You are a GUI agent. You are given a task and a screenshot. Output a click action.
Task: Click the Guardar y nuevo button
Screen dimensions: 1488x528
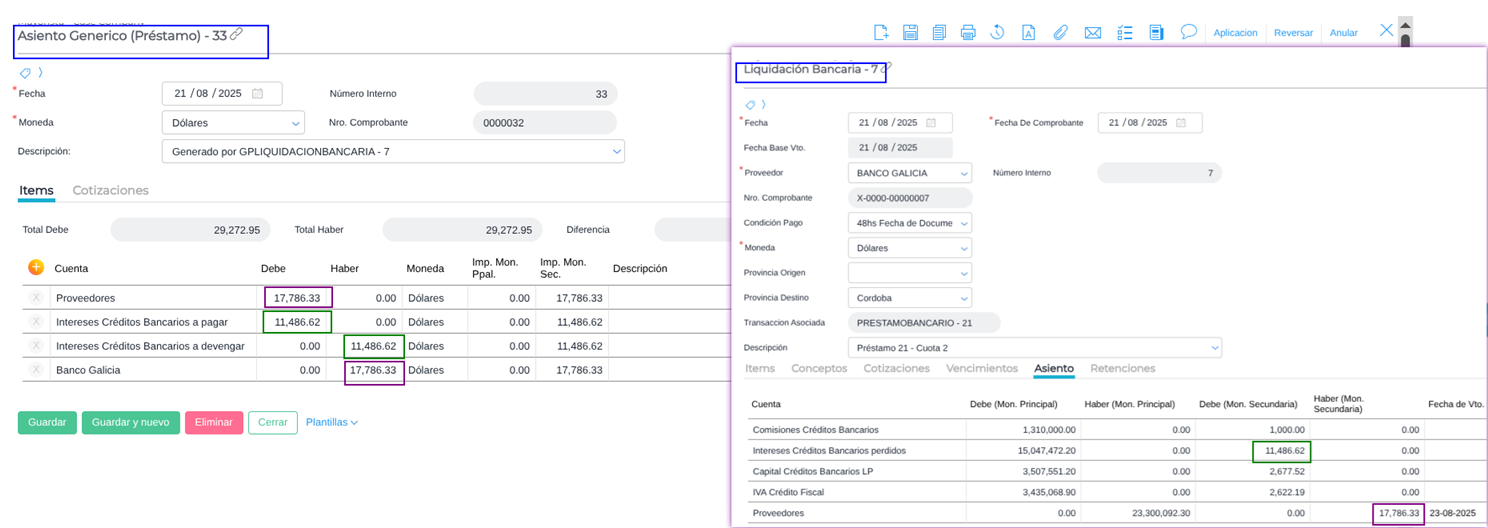click(131, 423)
